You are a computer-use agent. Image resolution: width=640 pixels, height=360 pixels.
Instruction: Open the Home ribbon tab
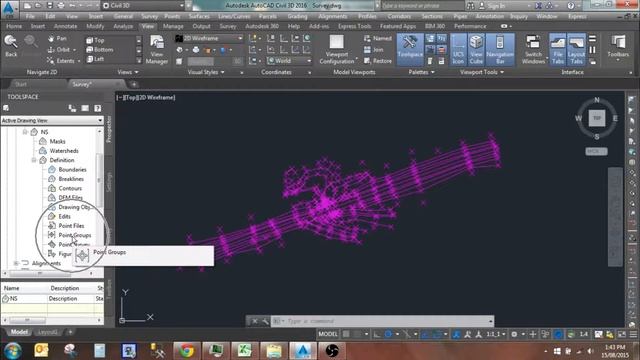tap(14, 26)
